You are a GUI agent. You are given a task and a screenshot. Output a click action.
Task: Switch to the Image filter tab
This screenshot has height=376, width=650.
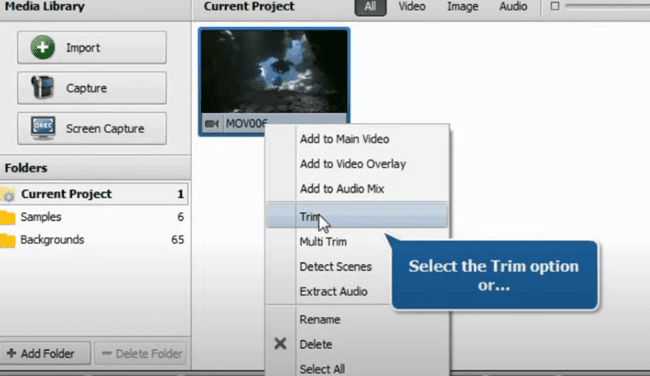point(463,7)
